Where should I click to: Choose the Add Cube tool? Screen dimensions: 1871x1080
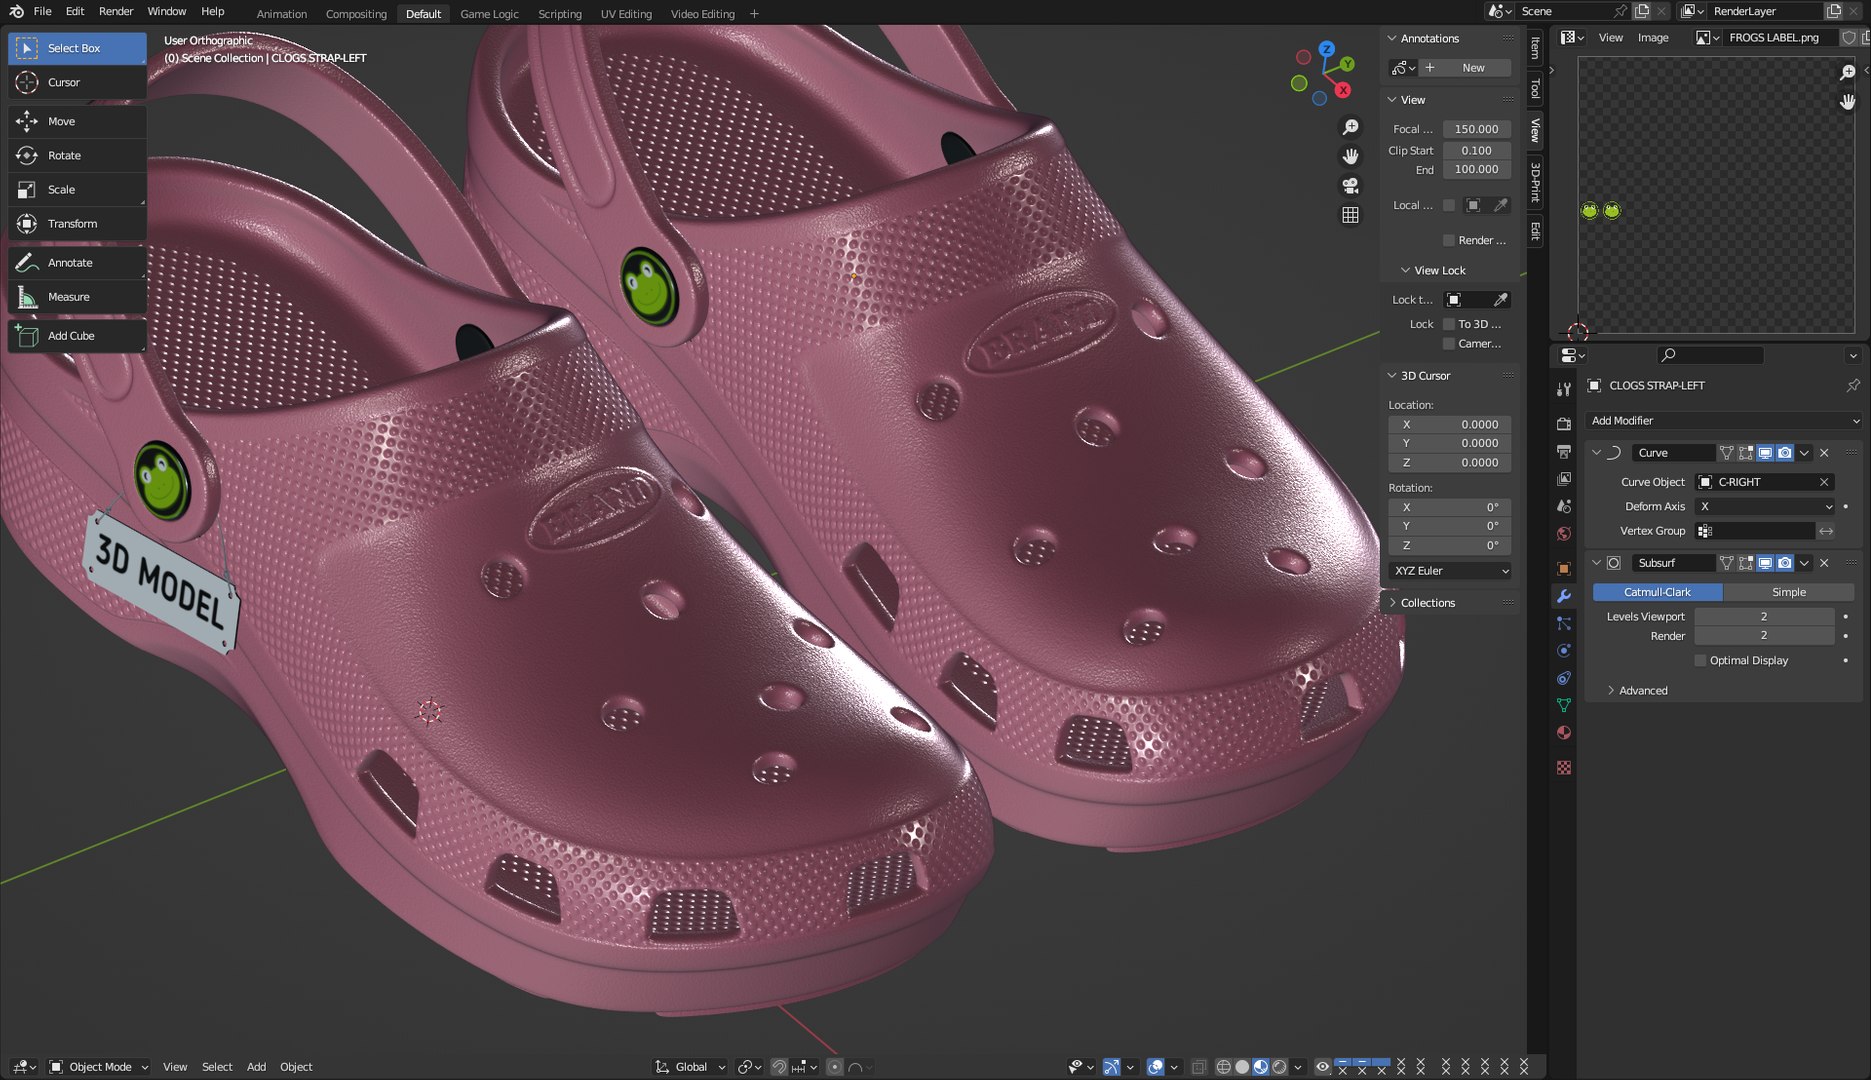coord(77,335)
